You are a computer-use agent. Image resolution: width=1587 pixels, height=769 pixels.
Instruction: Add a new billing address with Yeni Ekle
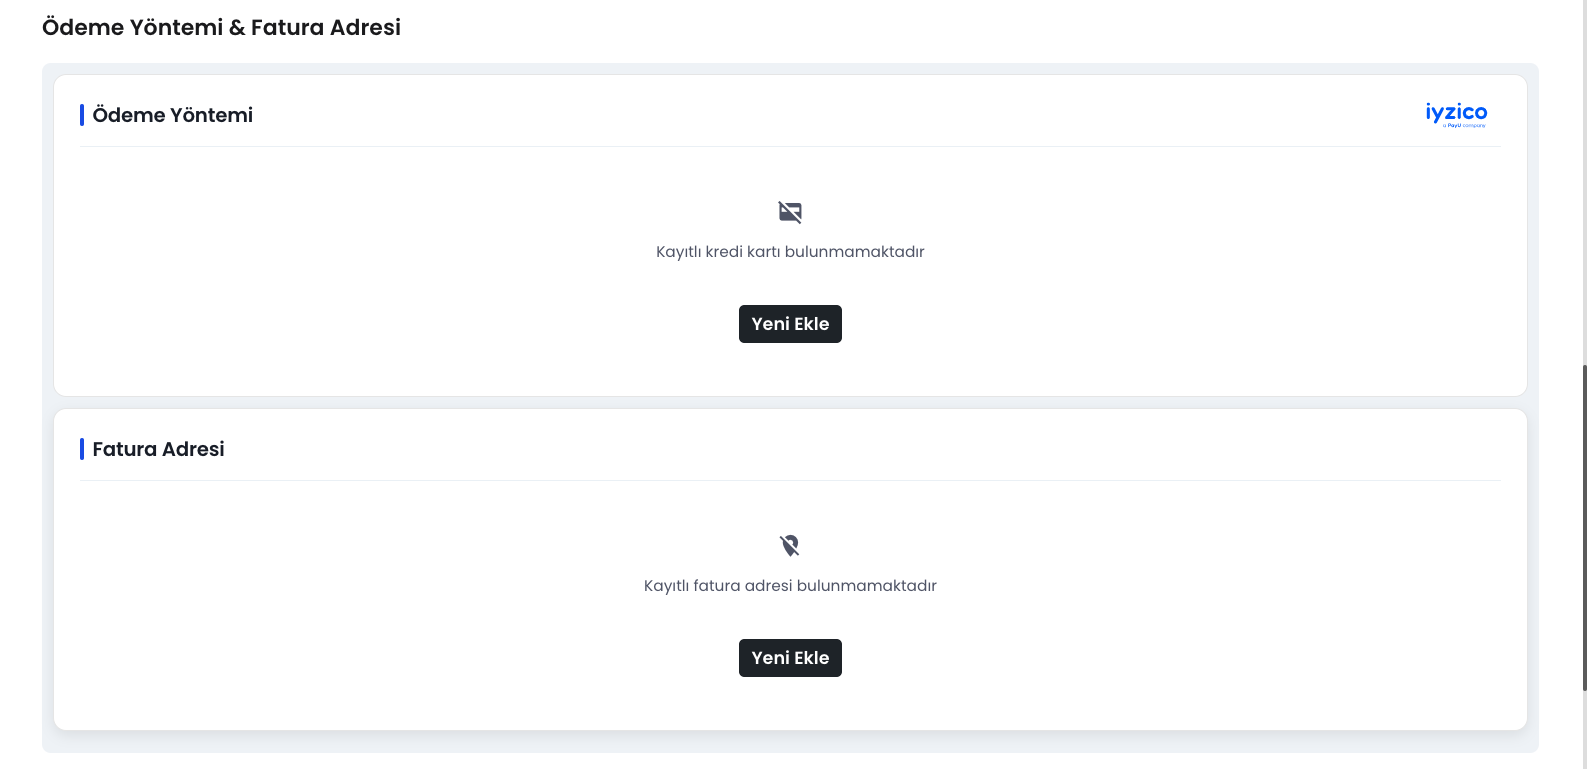point(790,658)
